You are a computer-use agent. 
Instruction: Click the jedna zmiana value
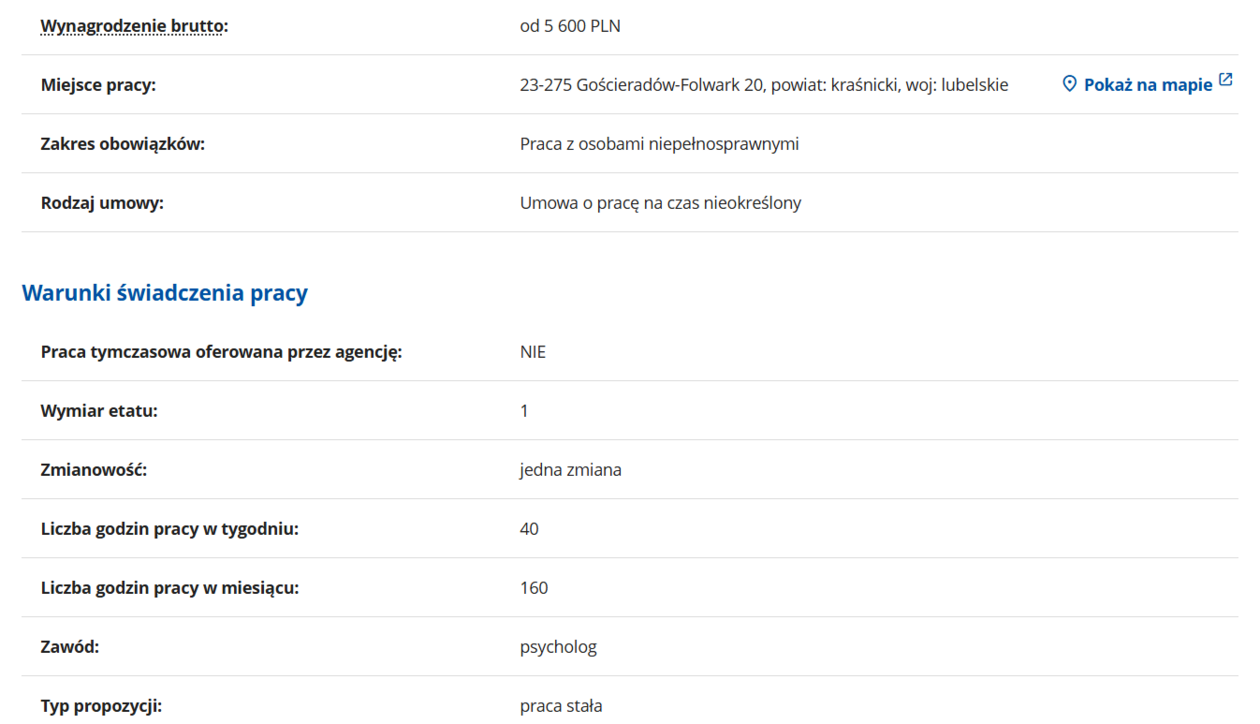coord(570,470)
